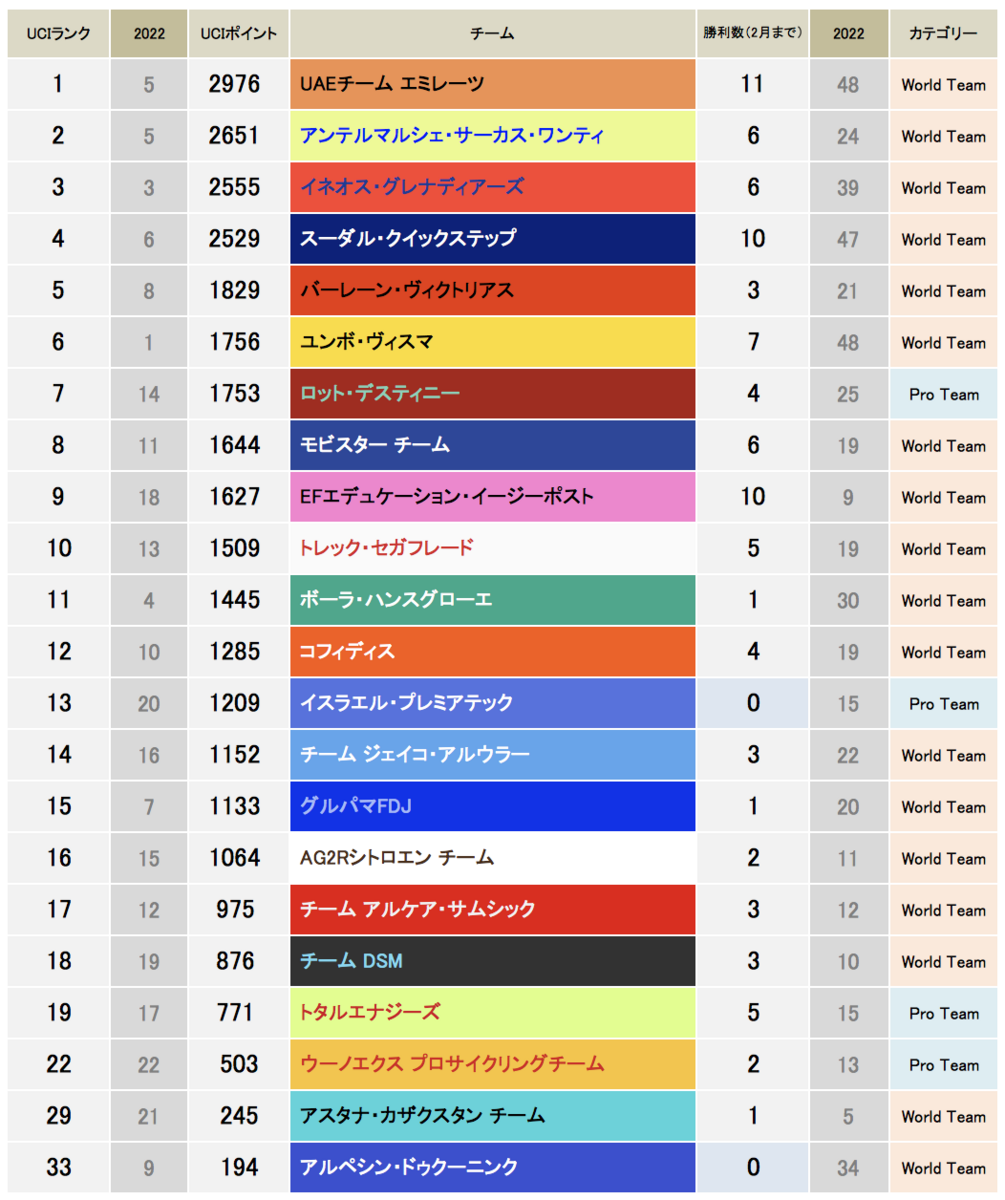
Task: Select the チーム DSM team cell
Action: [492, 961]
